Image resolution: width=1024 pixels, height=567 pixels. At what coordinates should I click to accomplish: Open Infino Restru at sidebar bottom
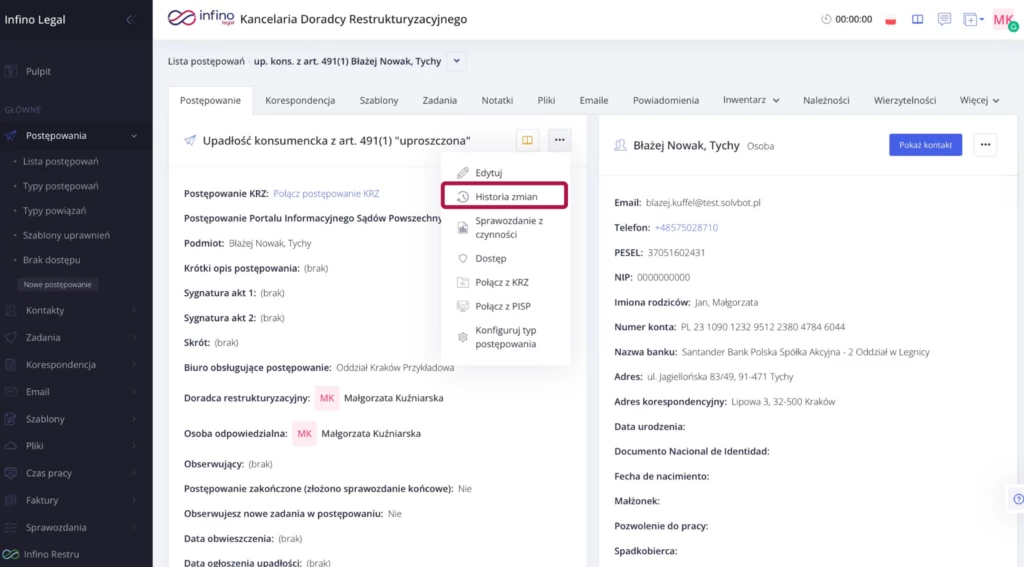(x=40, y=554)
